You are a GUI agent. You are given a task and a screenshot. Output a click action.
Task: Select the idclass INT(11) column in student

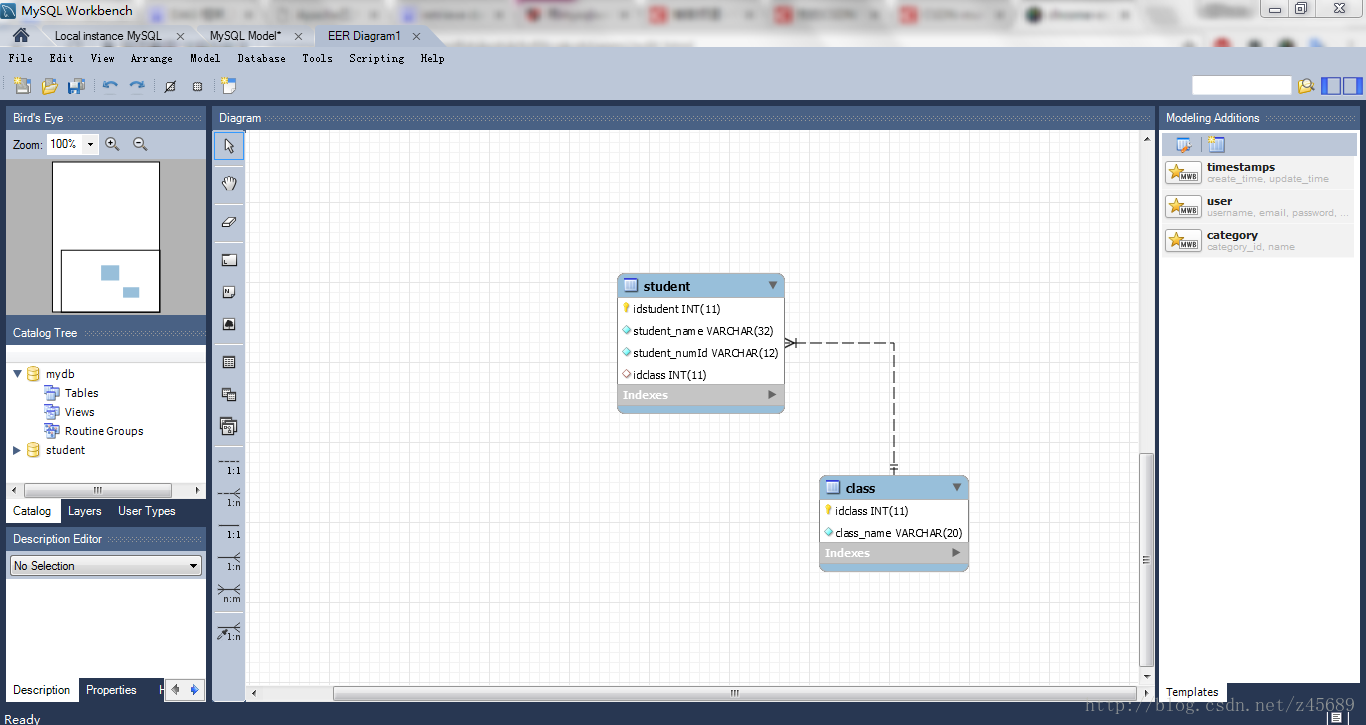pyautogui.click(x=670, y=375)
